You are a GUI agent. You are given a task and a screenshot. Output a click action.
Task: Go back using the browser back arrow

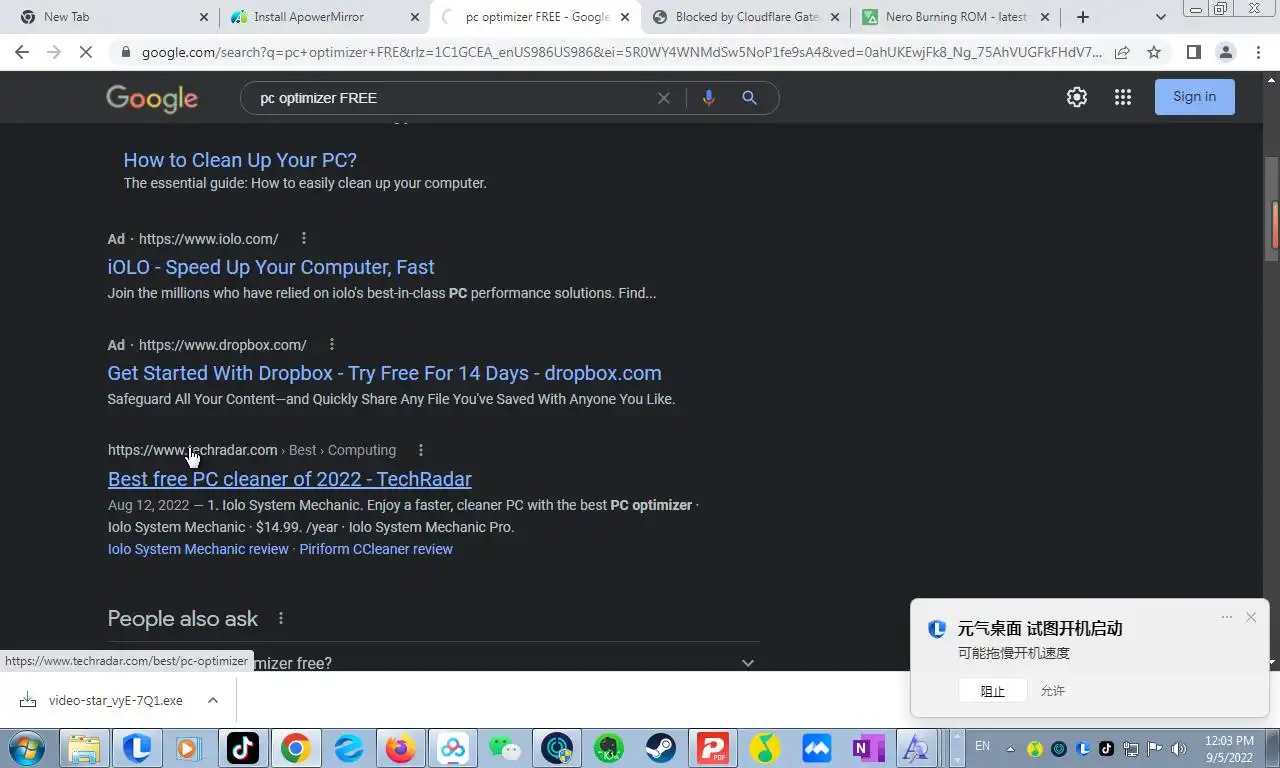coord(22,53)
